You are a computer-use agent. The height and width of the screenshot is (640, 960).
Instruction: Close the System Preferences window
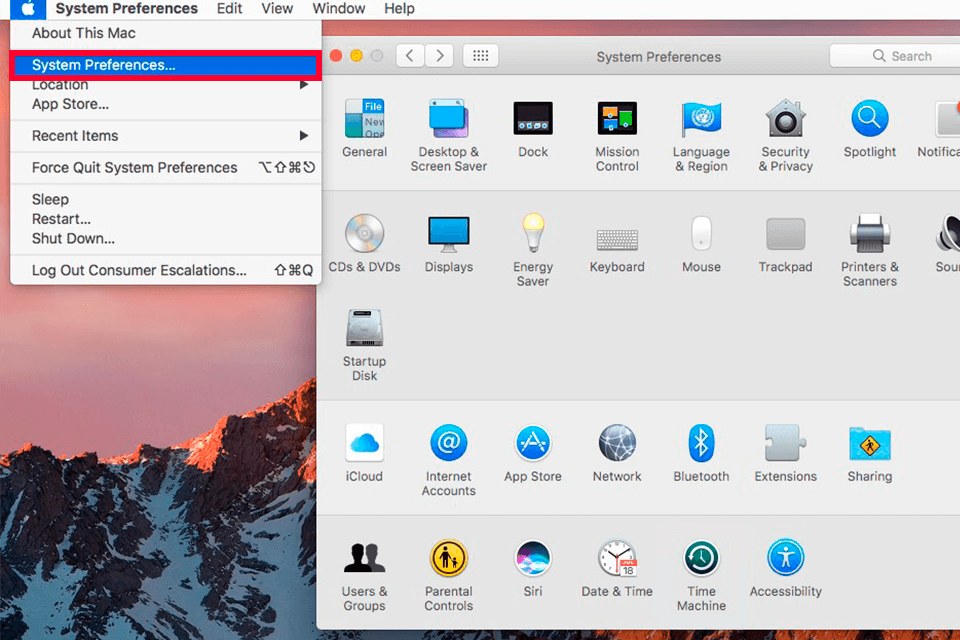pyautogui.click(x=336, y=56)
